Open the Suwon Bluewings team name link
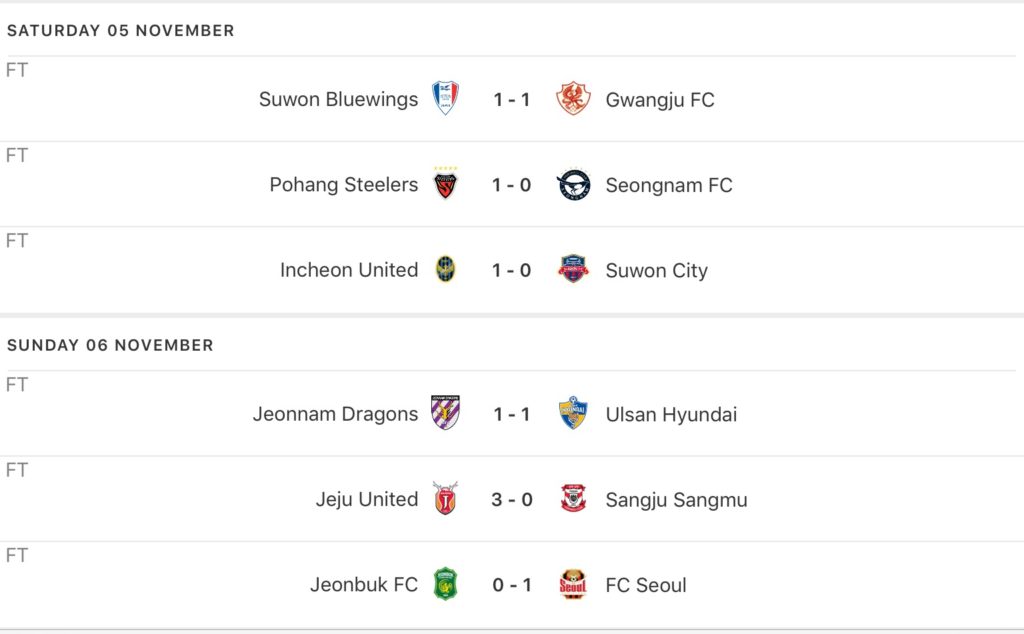The width and height of the screenshot is (1024, 634). 338,99
